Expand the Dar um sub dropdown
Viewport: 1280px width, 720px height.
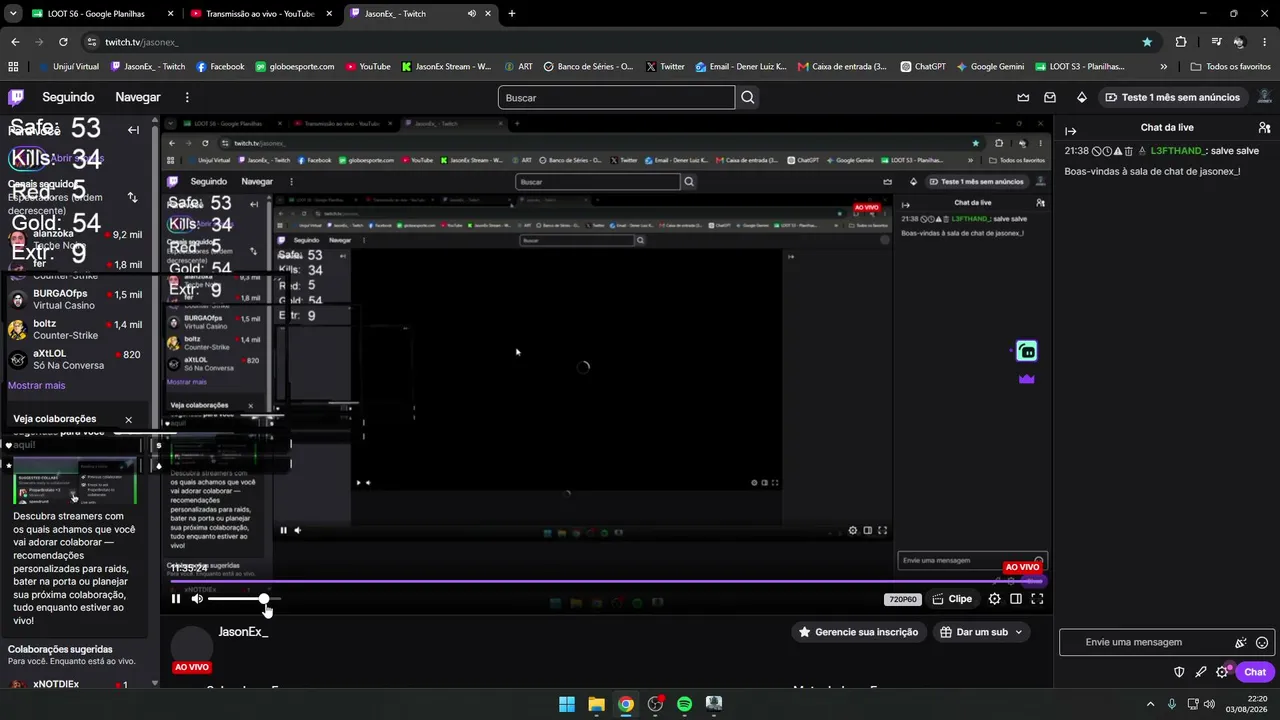[x=1019, y=632]
